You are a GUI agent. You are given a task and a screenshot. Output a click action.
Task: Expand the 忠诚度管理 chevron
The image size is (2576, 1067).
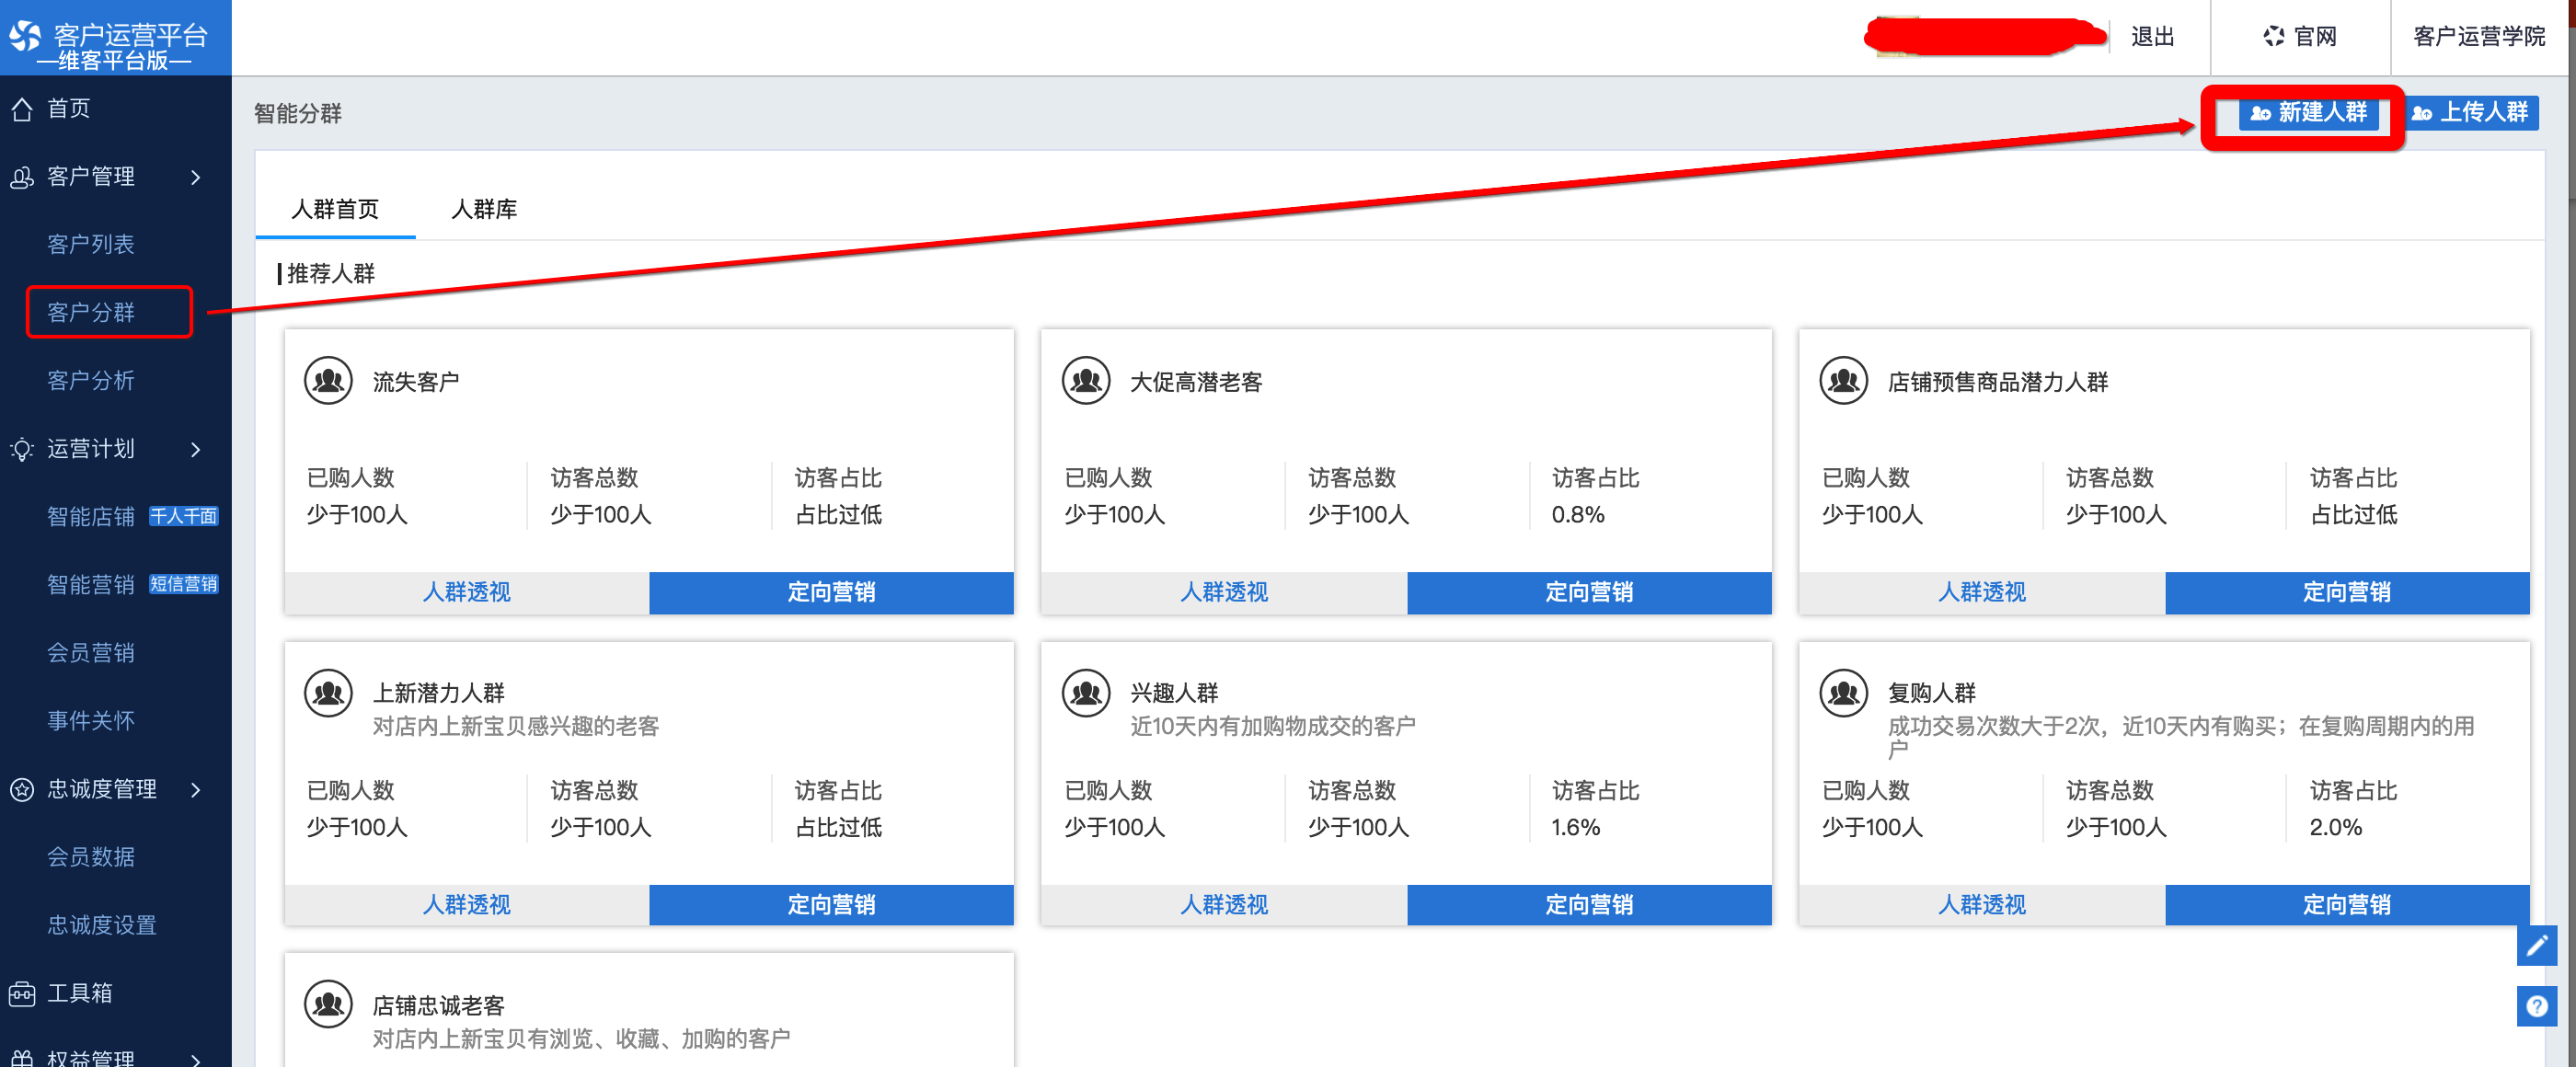(196, 789)
